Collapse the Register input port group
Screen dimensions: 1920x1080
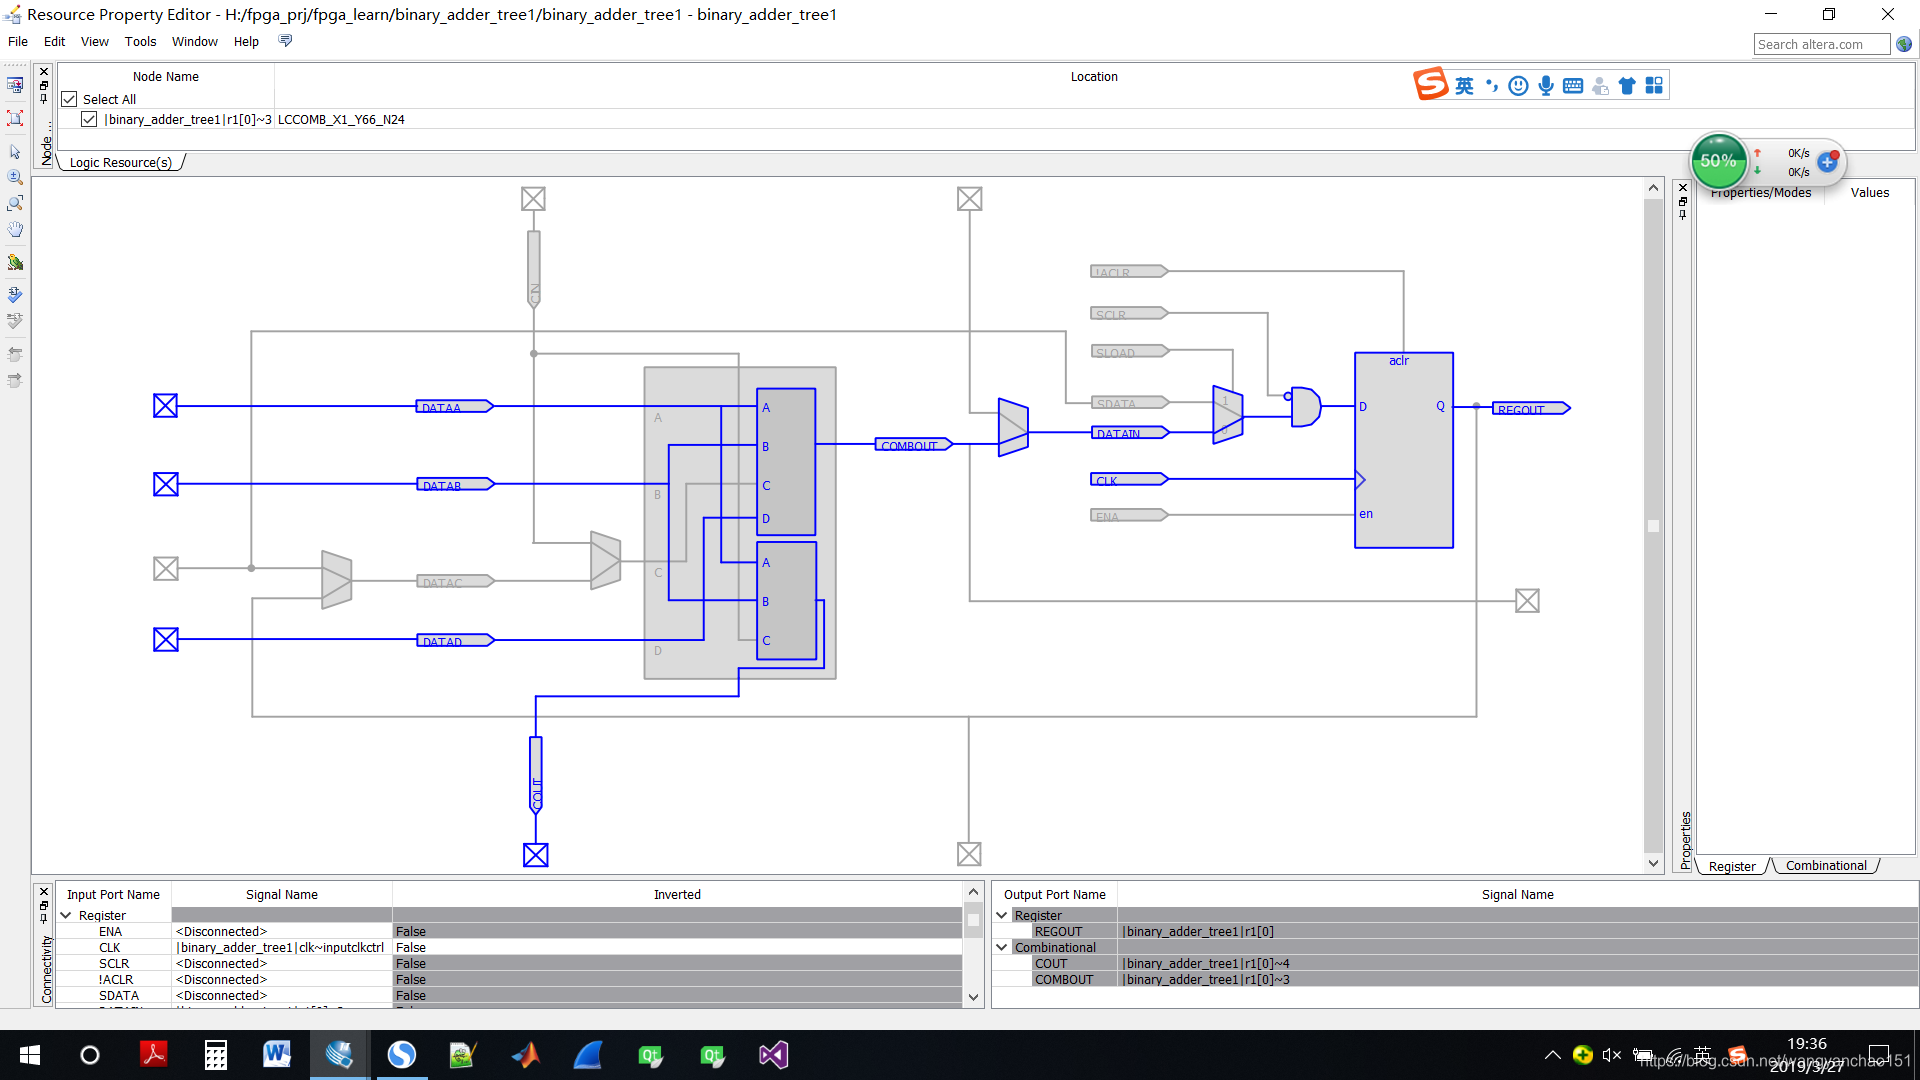[x=66, y=915]
